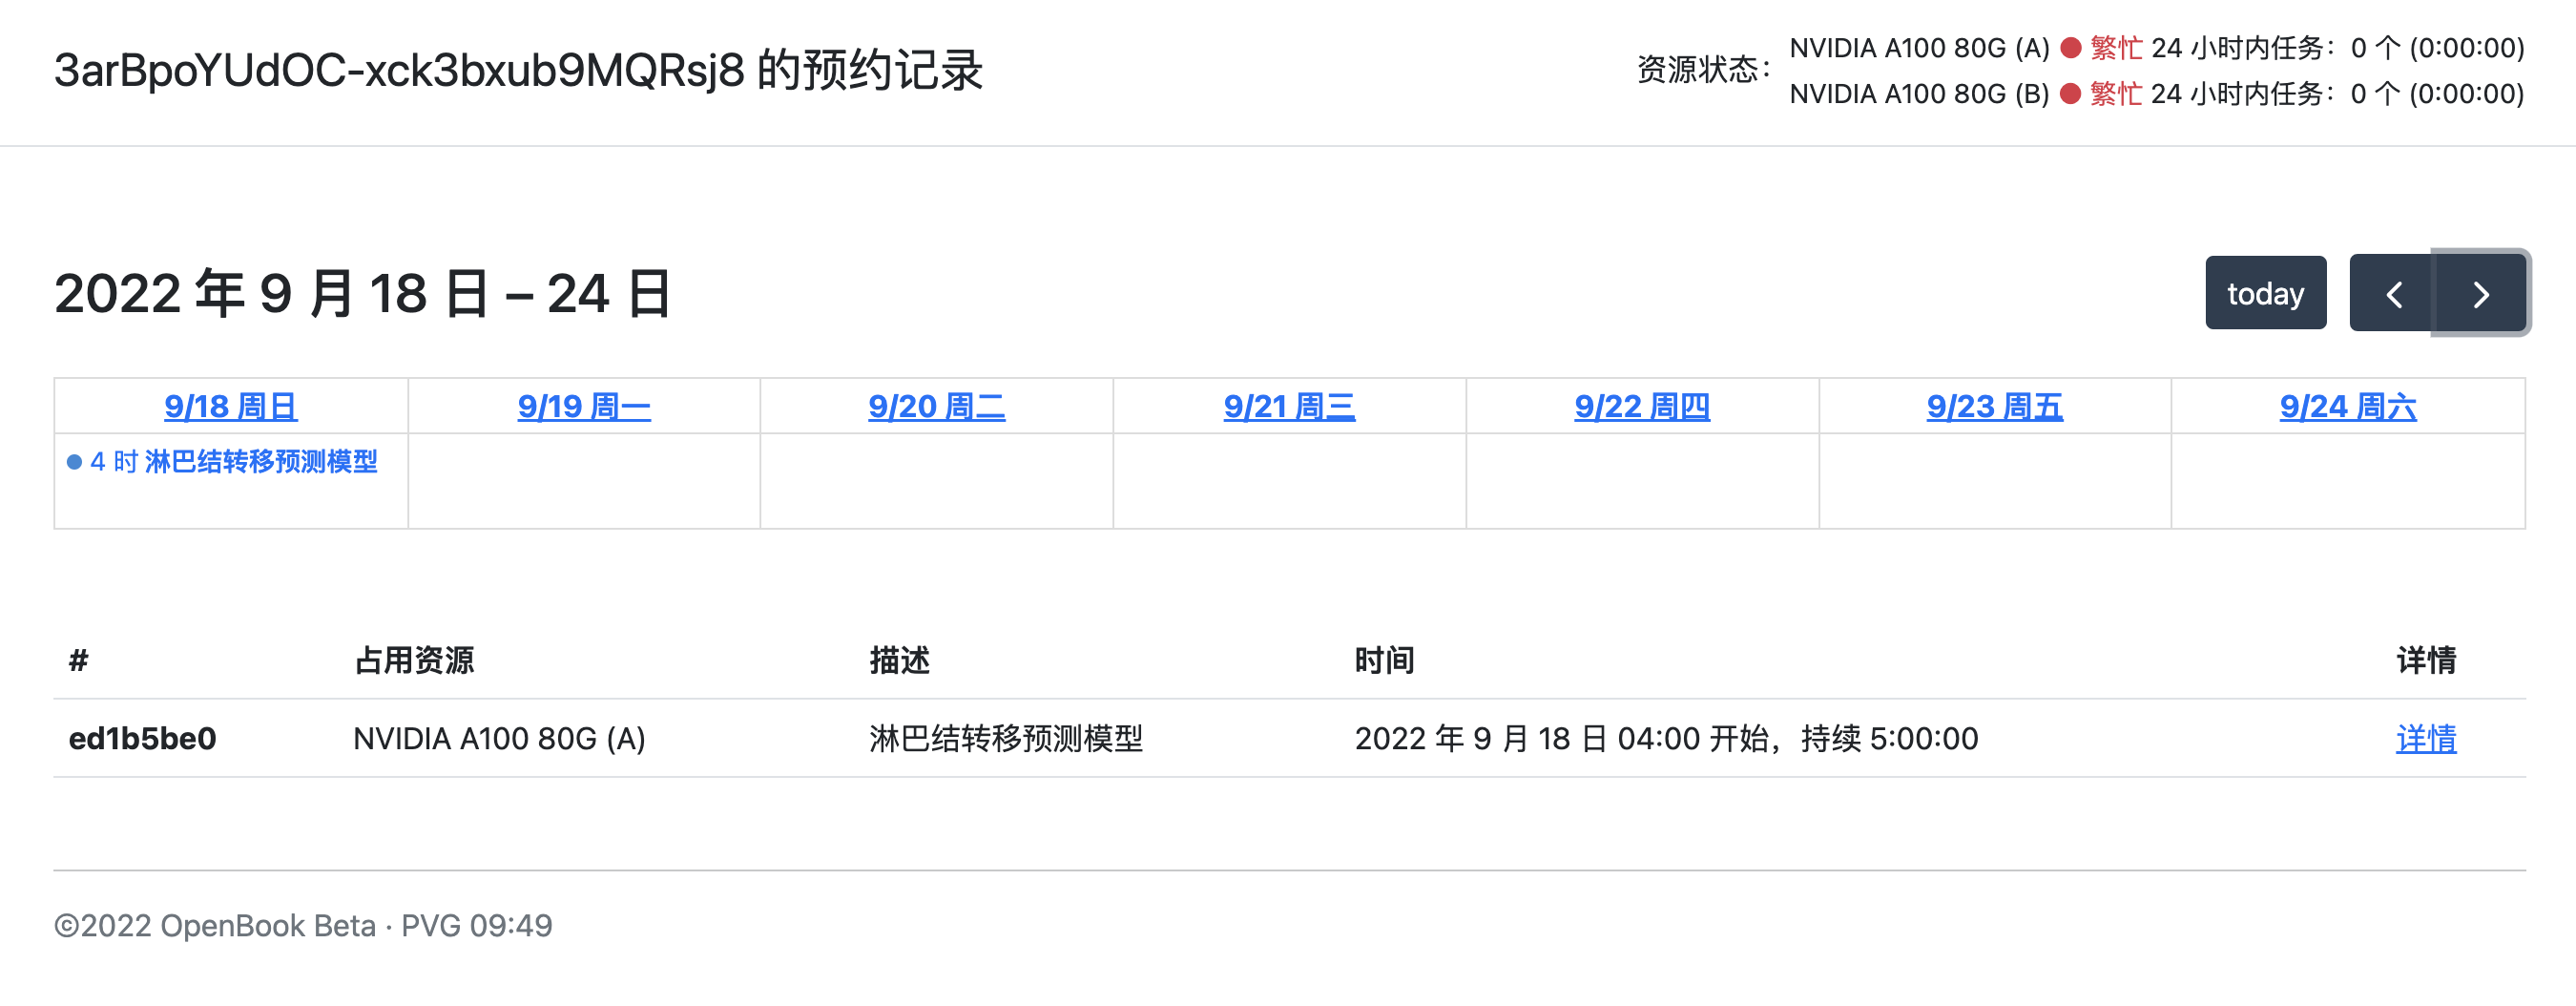The width and height of the screenshot is (2576, 1006).
Task: Click the NVIDIA A100 80G (B) status line
Action: 2157,93
